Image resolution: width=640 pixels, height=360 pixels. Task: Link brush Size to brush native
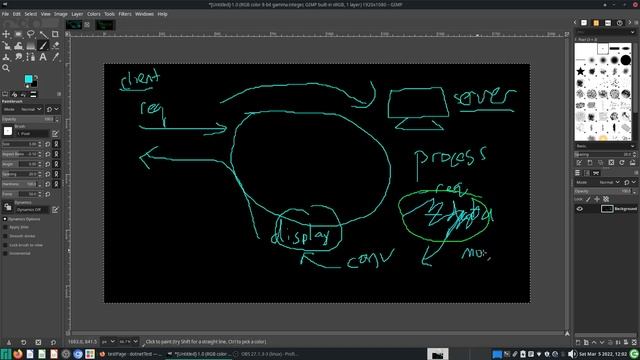click(56, 144)
